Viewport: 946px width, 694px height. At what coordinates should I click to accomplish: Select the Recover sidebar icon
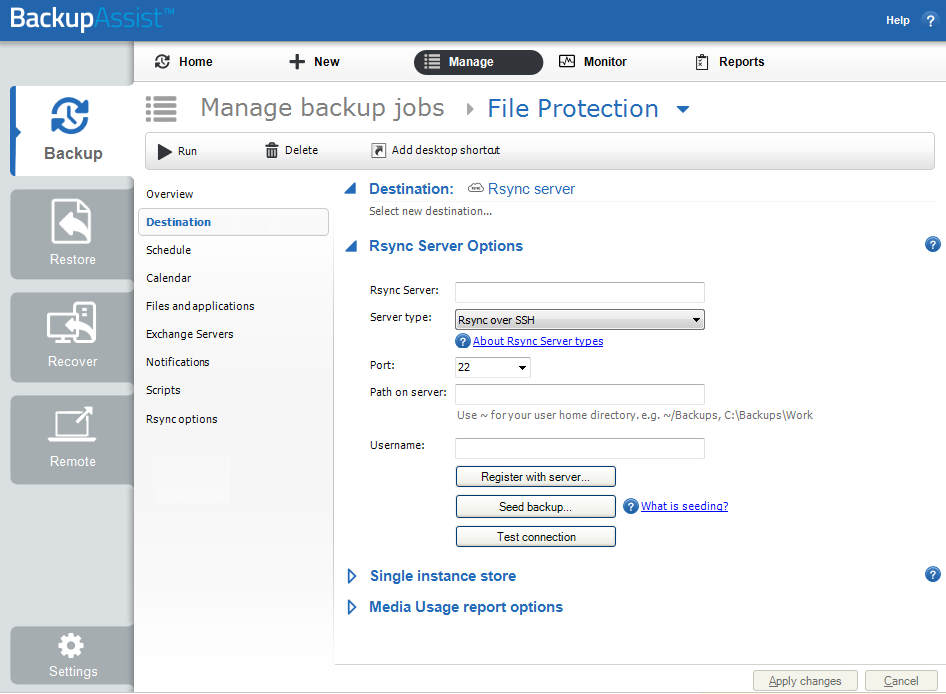(x=72, y=335)
